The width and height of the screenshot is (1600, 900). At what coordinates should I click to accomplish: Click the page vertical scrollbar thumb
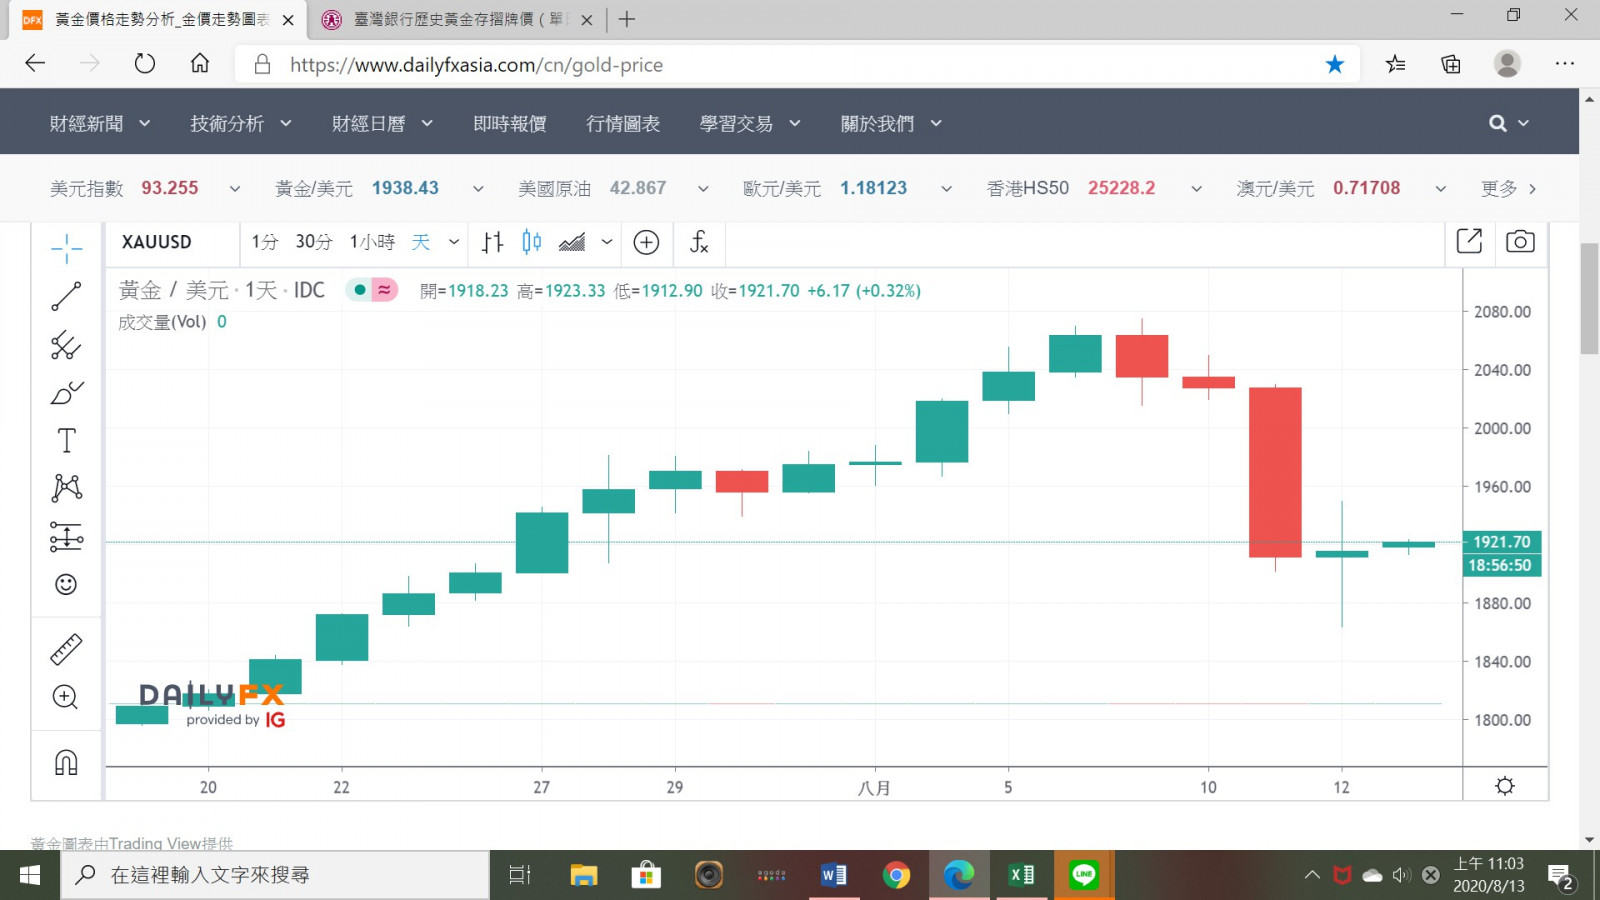[1589, 298]
